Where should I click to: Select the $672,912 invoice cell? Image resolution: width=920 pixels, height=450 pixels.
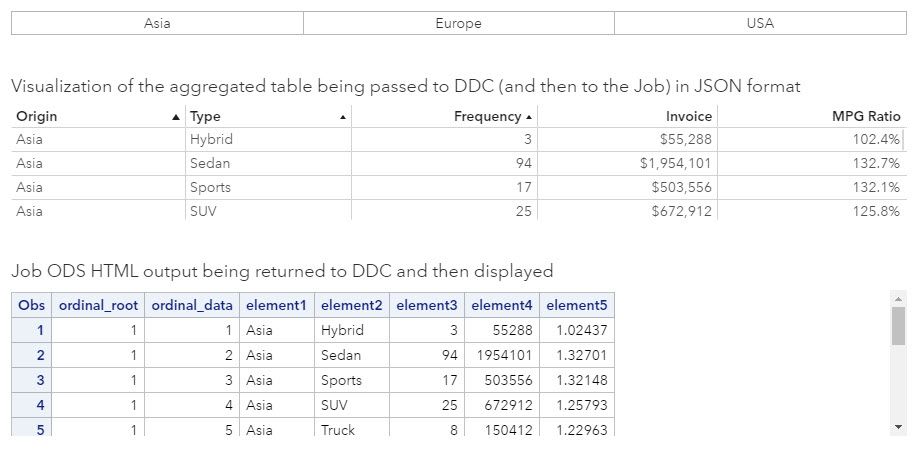[682, 211]
